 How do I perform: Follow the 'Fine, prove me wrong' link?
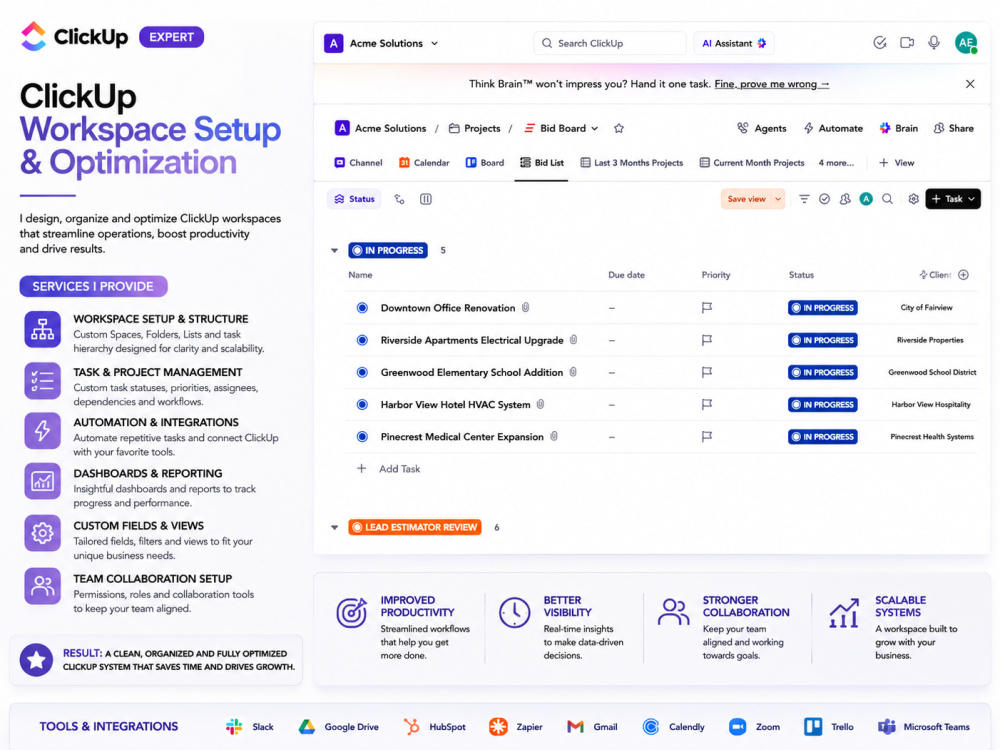click(772, 84)
